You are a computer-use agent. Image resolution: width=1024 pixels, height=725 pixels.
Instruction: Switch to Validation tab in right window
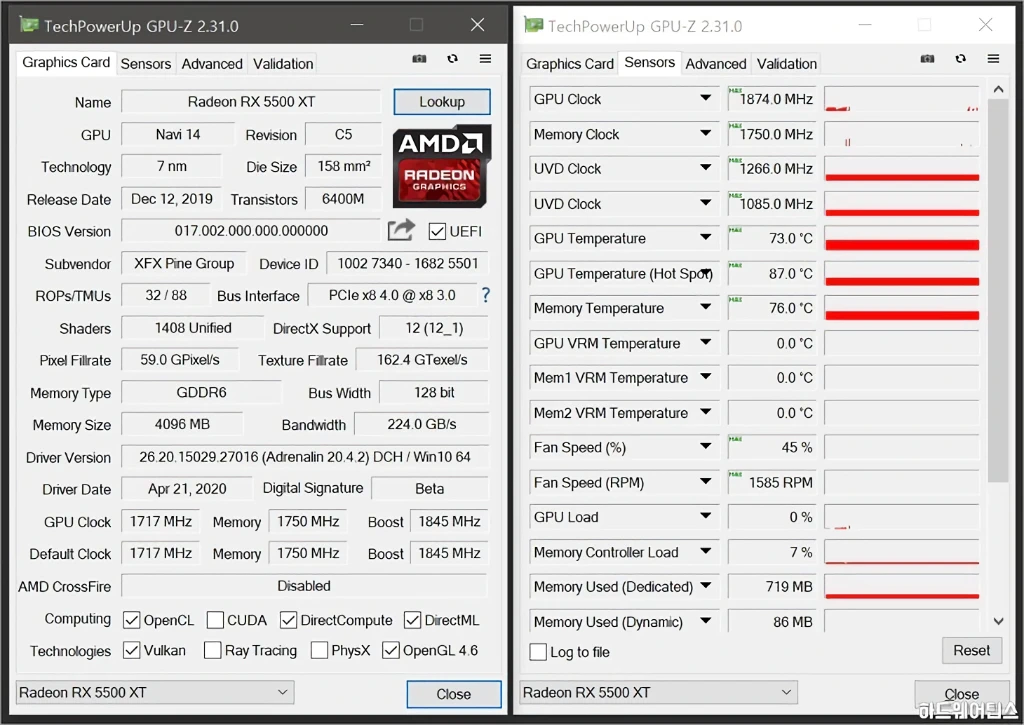coord(786,64)
